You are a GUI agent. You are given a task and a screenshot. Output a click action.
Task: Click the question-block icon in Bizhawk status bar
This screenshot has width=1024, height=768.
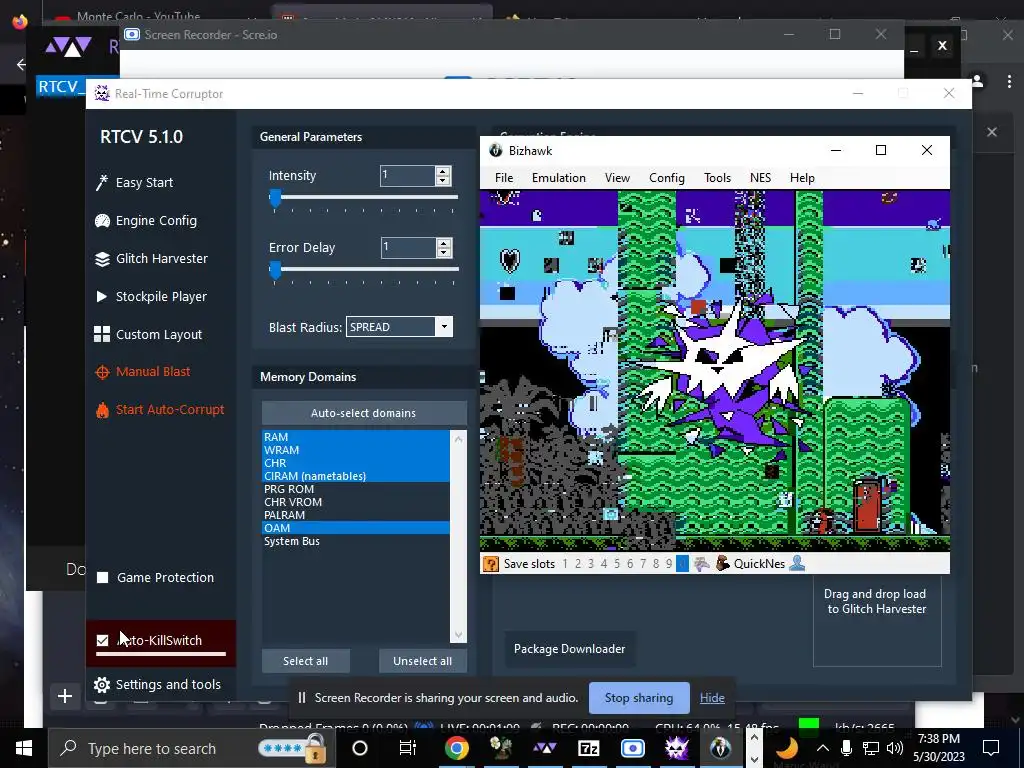[x=490, y=564]
